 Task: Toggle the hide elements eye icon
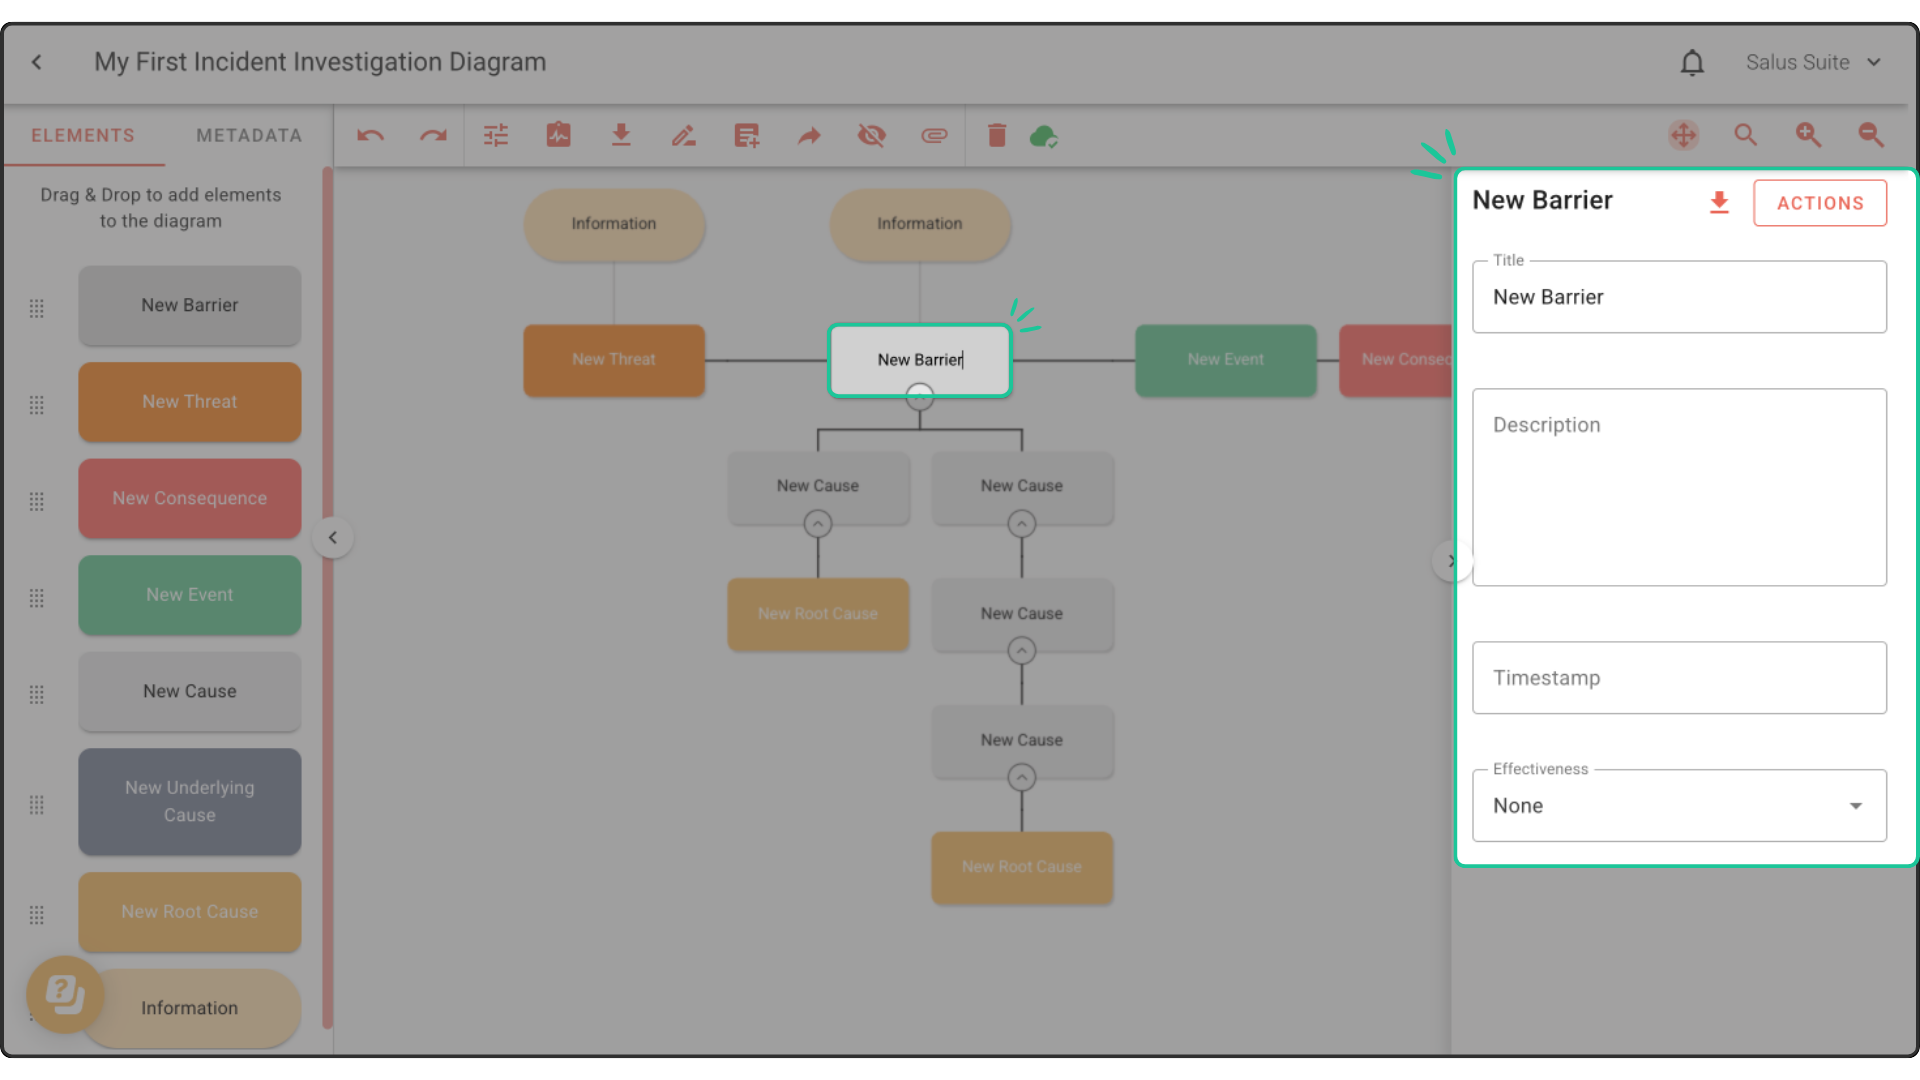[872, 136]
